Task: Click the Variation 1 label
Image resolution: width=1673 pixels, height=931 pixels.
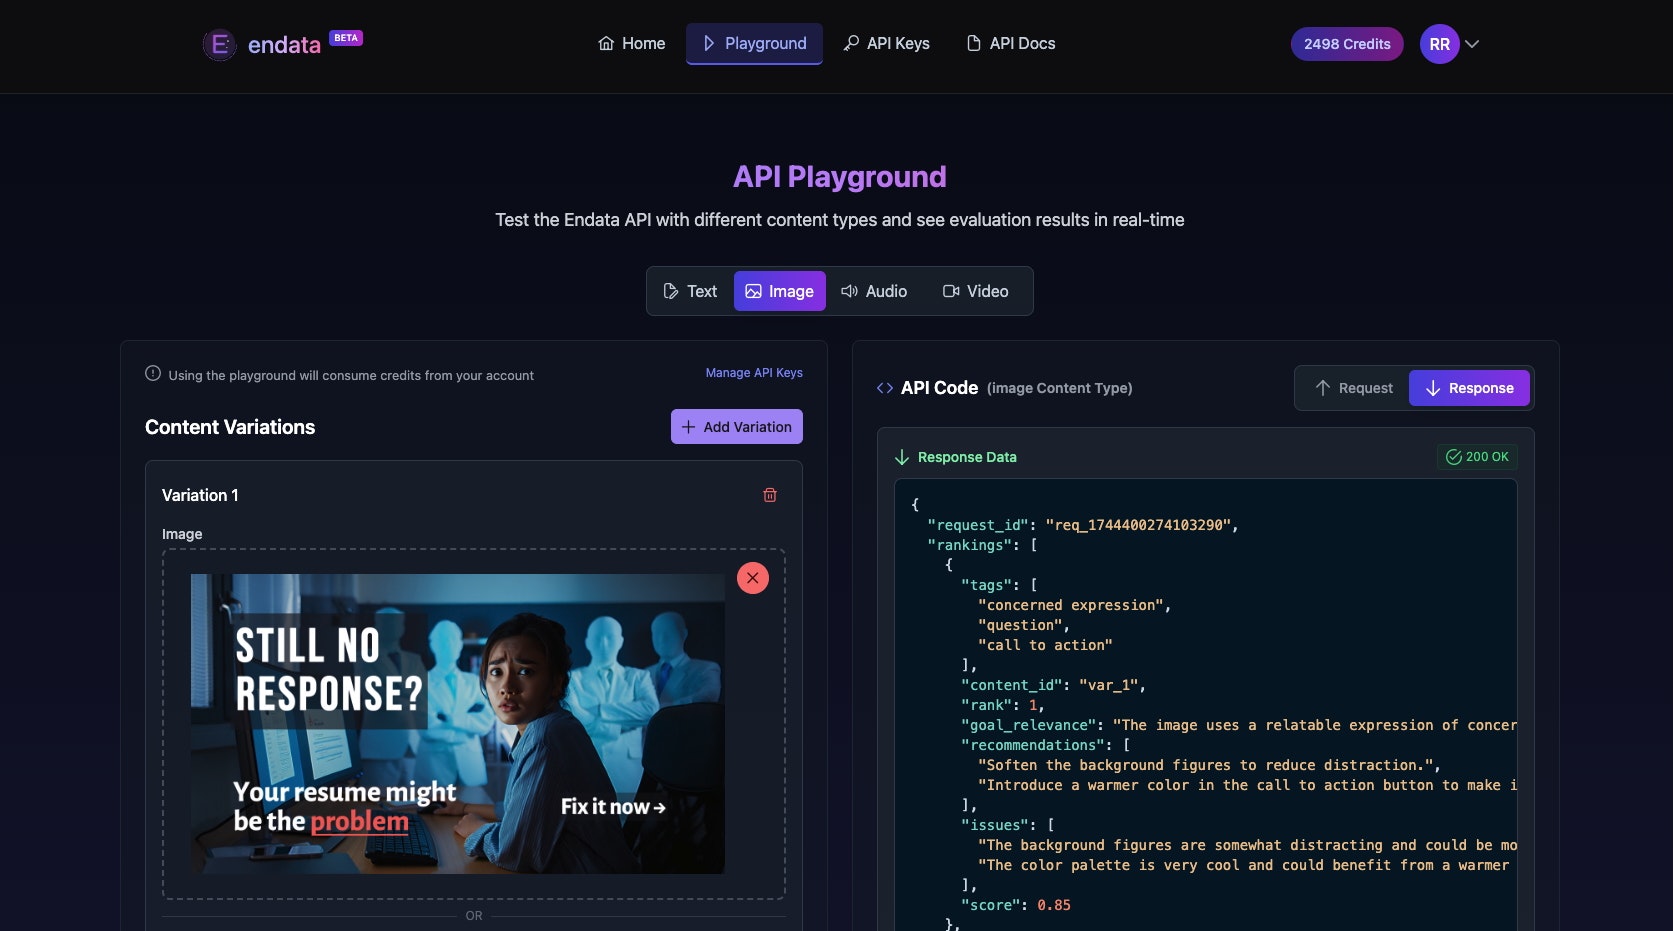Action: point(200,495)
